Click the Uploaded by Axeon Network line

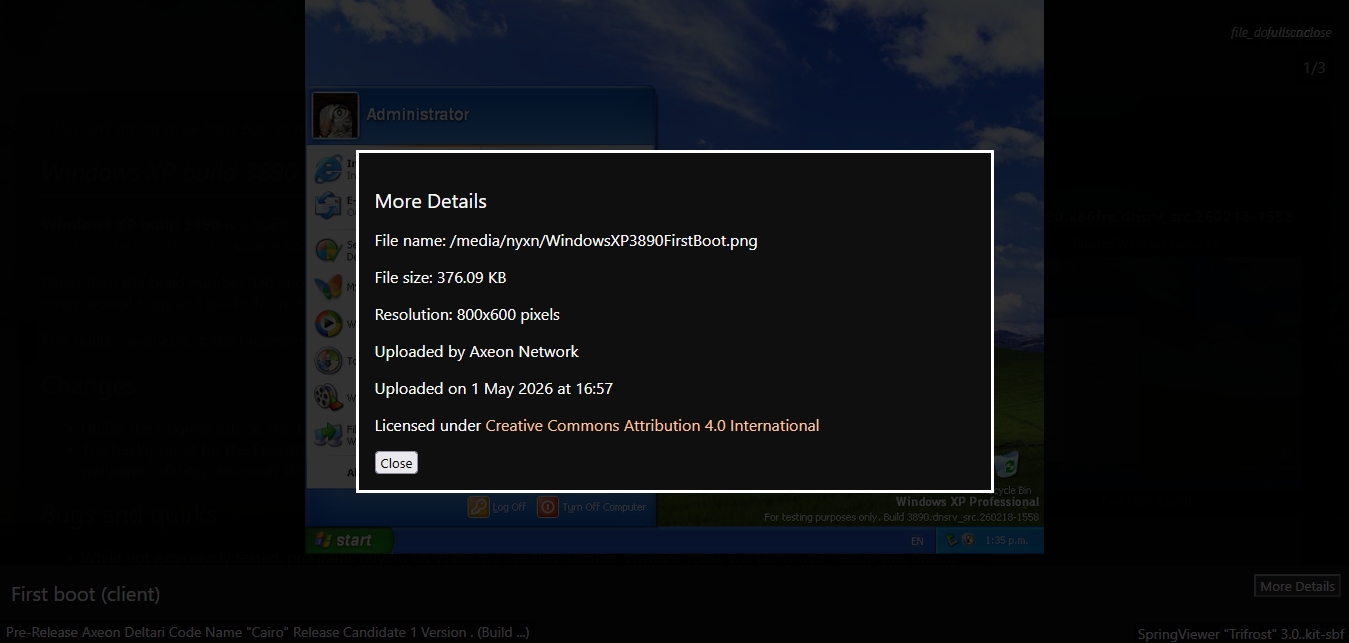(x=477, y=352)
